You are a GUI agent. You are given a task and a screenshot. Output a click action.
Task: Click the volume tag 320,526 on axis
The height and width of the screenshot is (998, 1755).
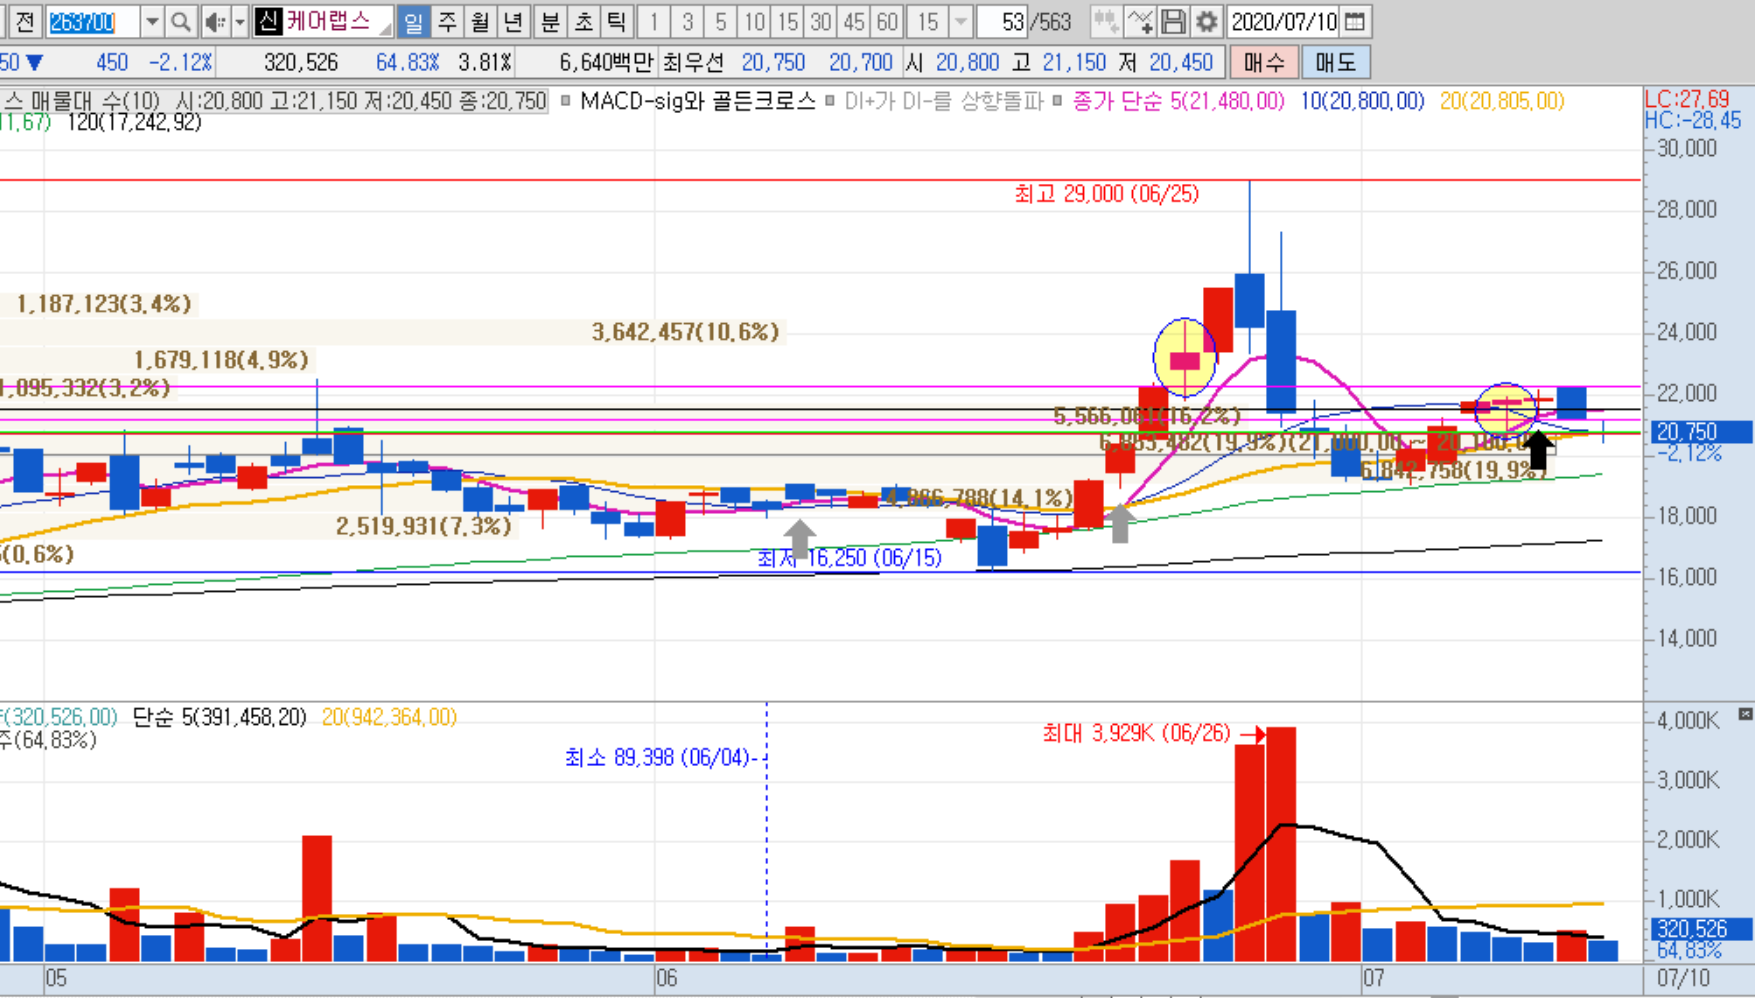pos(1699,929)
